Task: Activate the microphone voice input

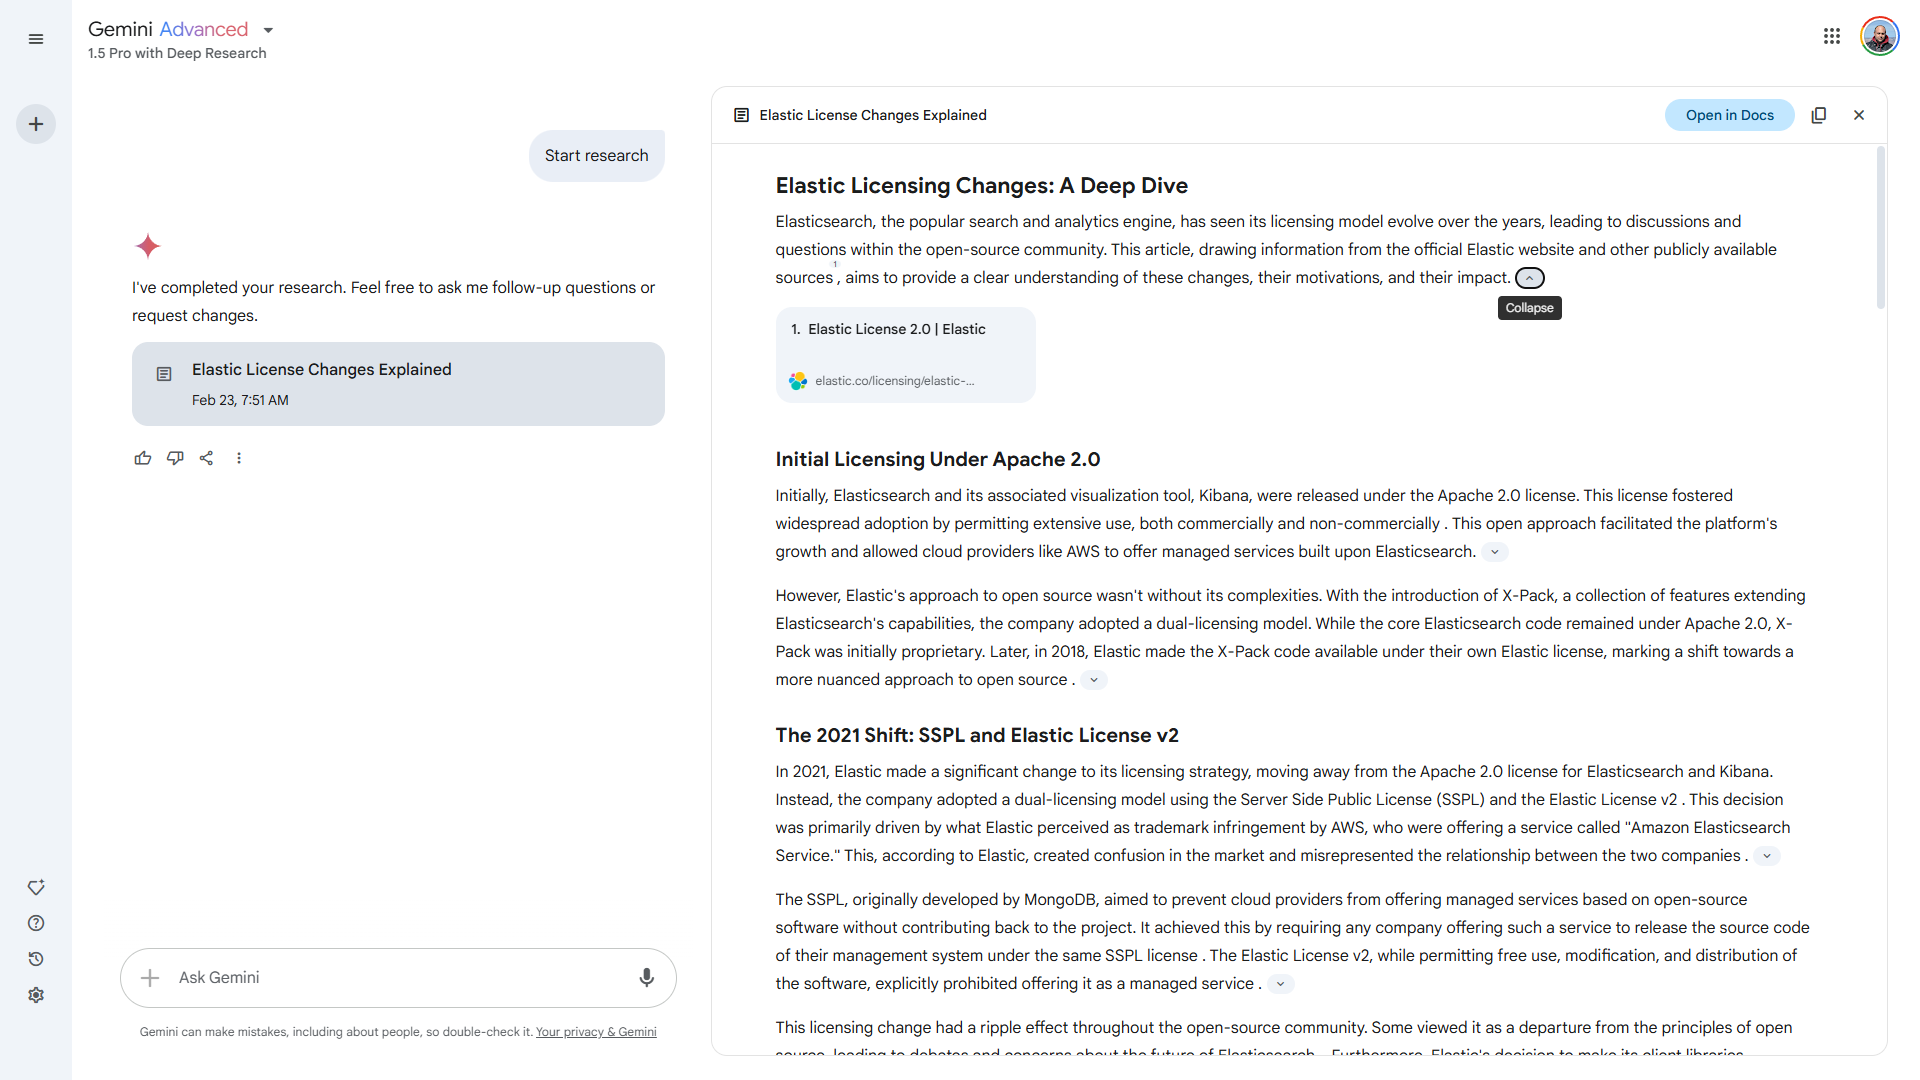Action: (647, 977)
